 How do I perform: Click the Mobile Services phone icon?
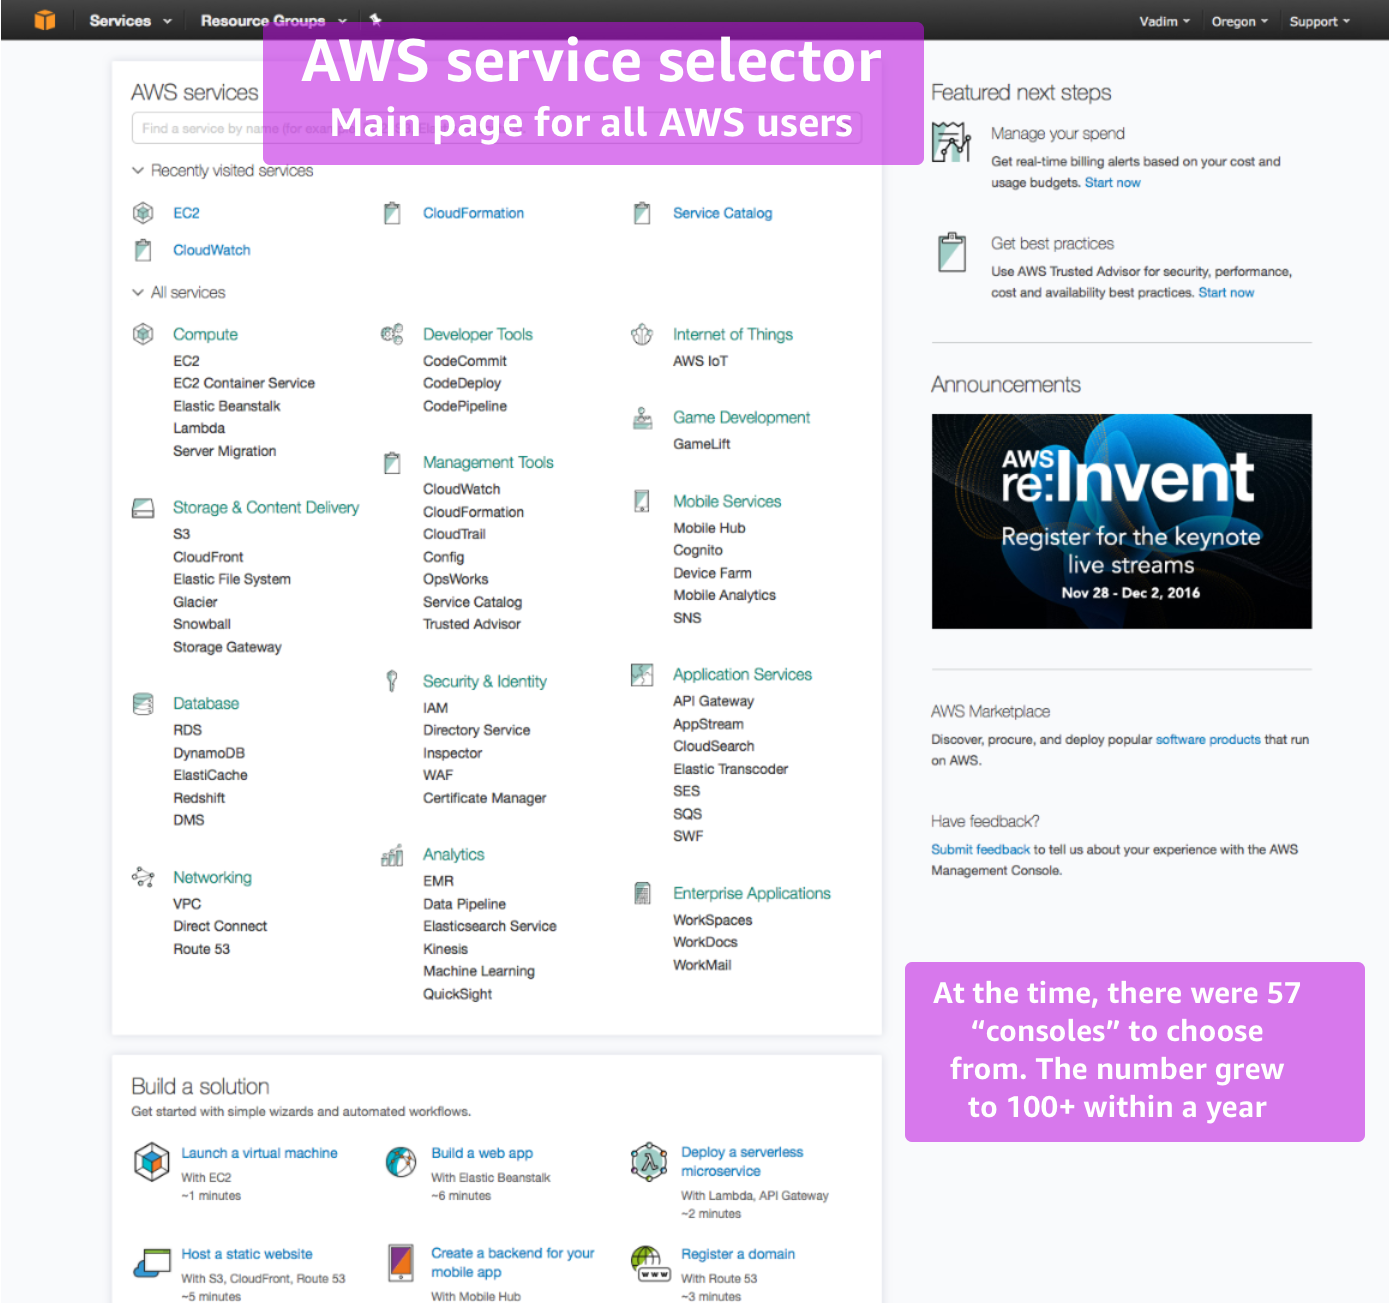[x=642, y=501]
